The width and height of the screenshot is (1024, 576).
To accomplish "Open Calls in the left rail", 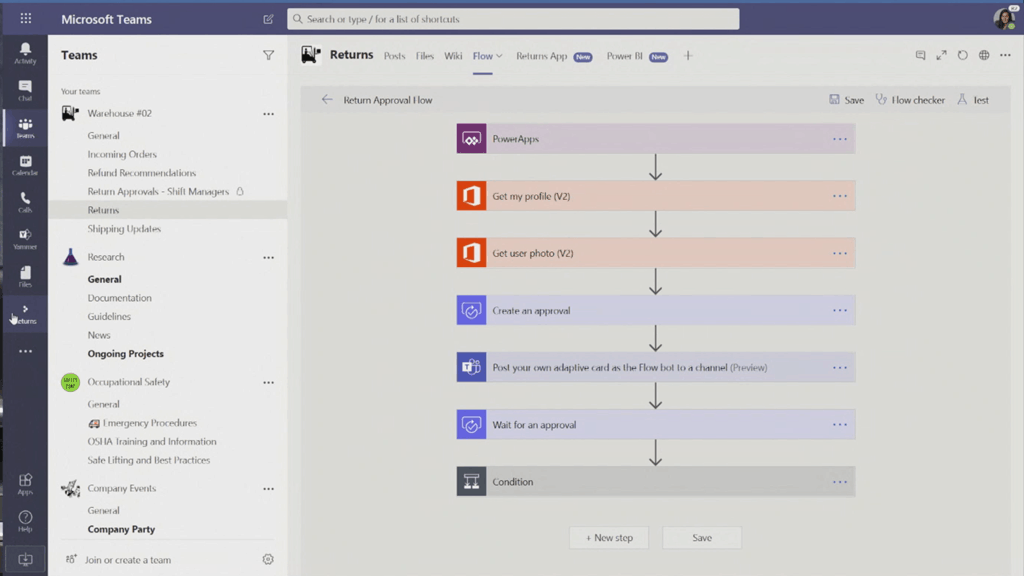I will (x=25, y=202).
